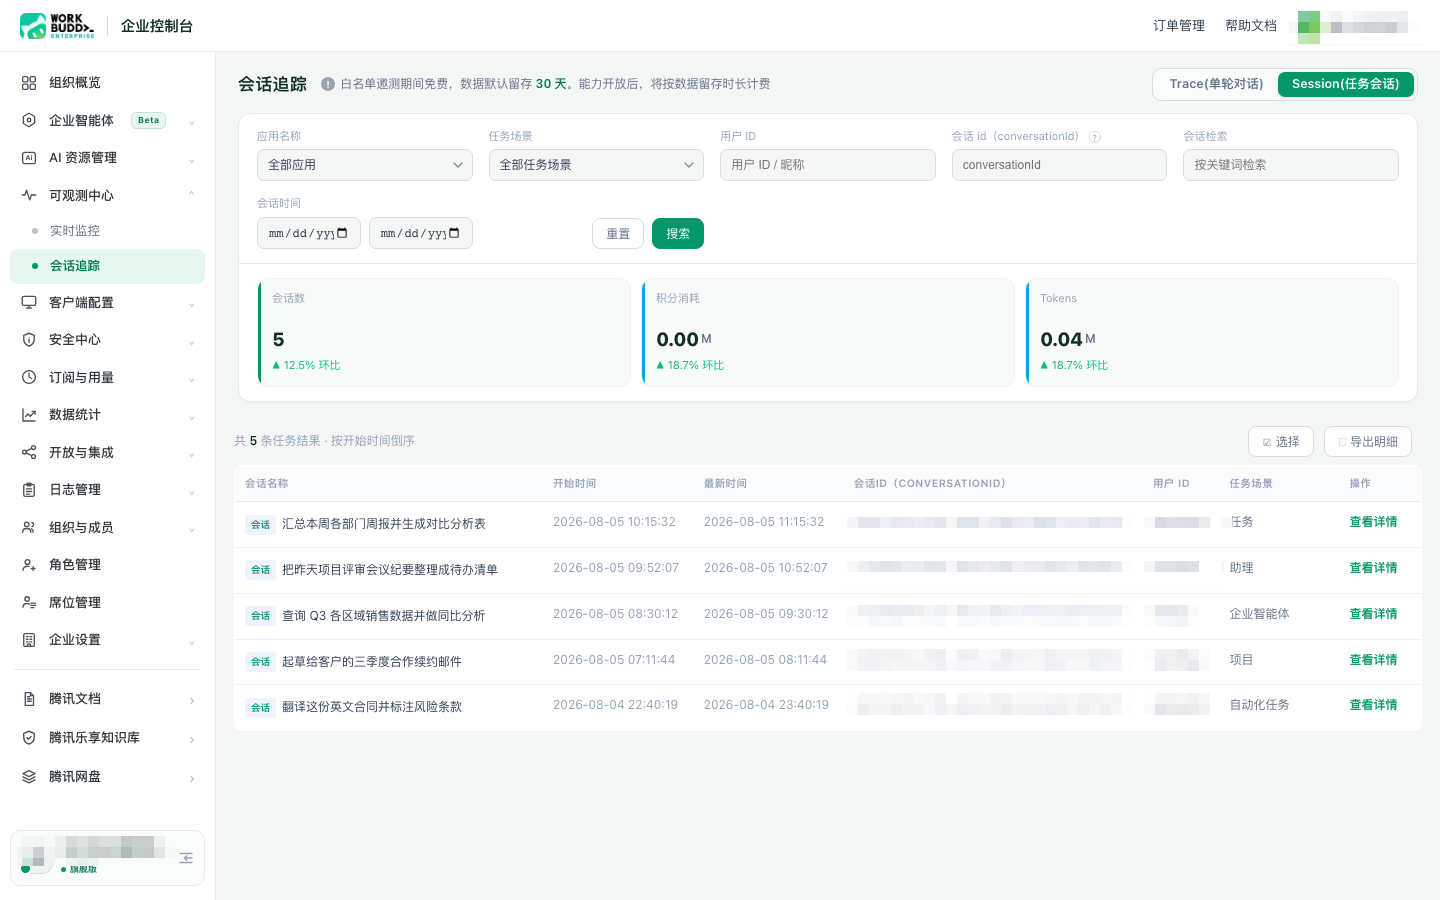Screen dimensions: 1440x900
Task: Collapse the 可观测中心 menu chevron
Action: 191,195
